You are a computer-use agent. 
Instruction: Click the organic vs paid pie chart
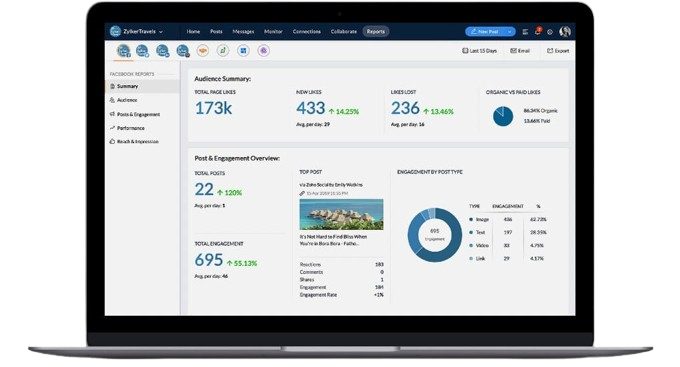[503, 116]
